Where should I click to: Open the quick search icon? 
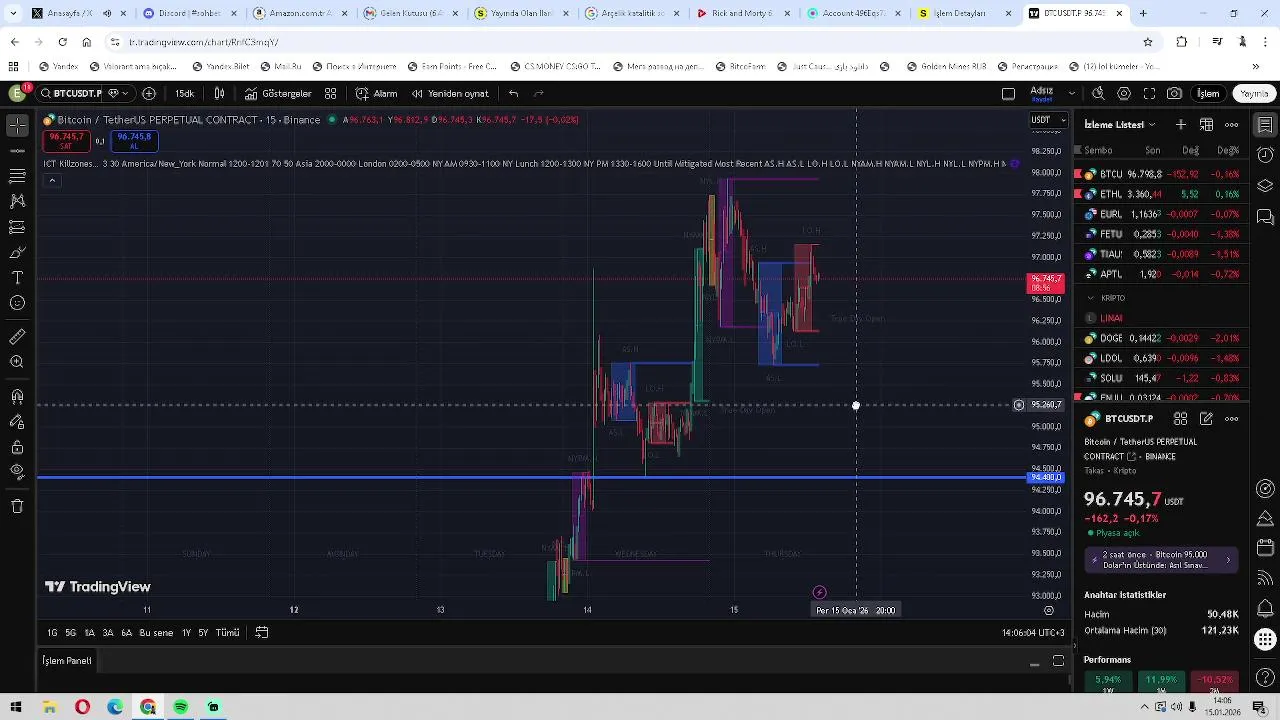click(1098, 93)
